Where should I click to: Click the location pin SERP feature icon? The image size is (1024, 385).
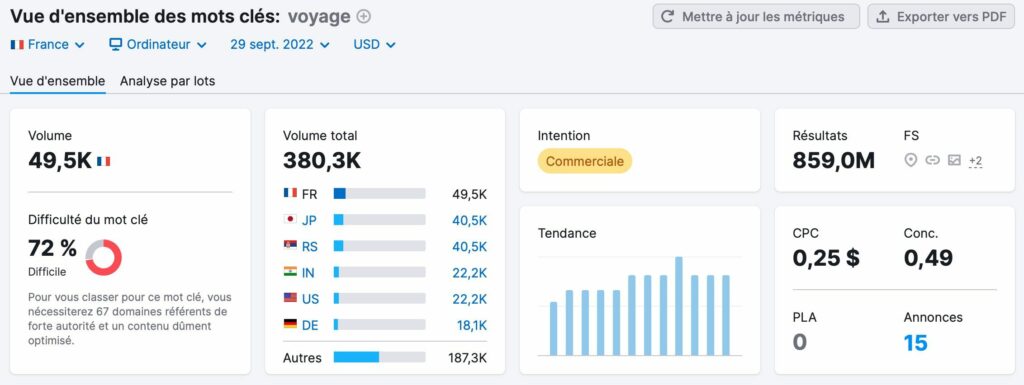click(910, 160)
